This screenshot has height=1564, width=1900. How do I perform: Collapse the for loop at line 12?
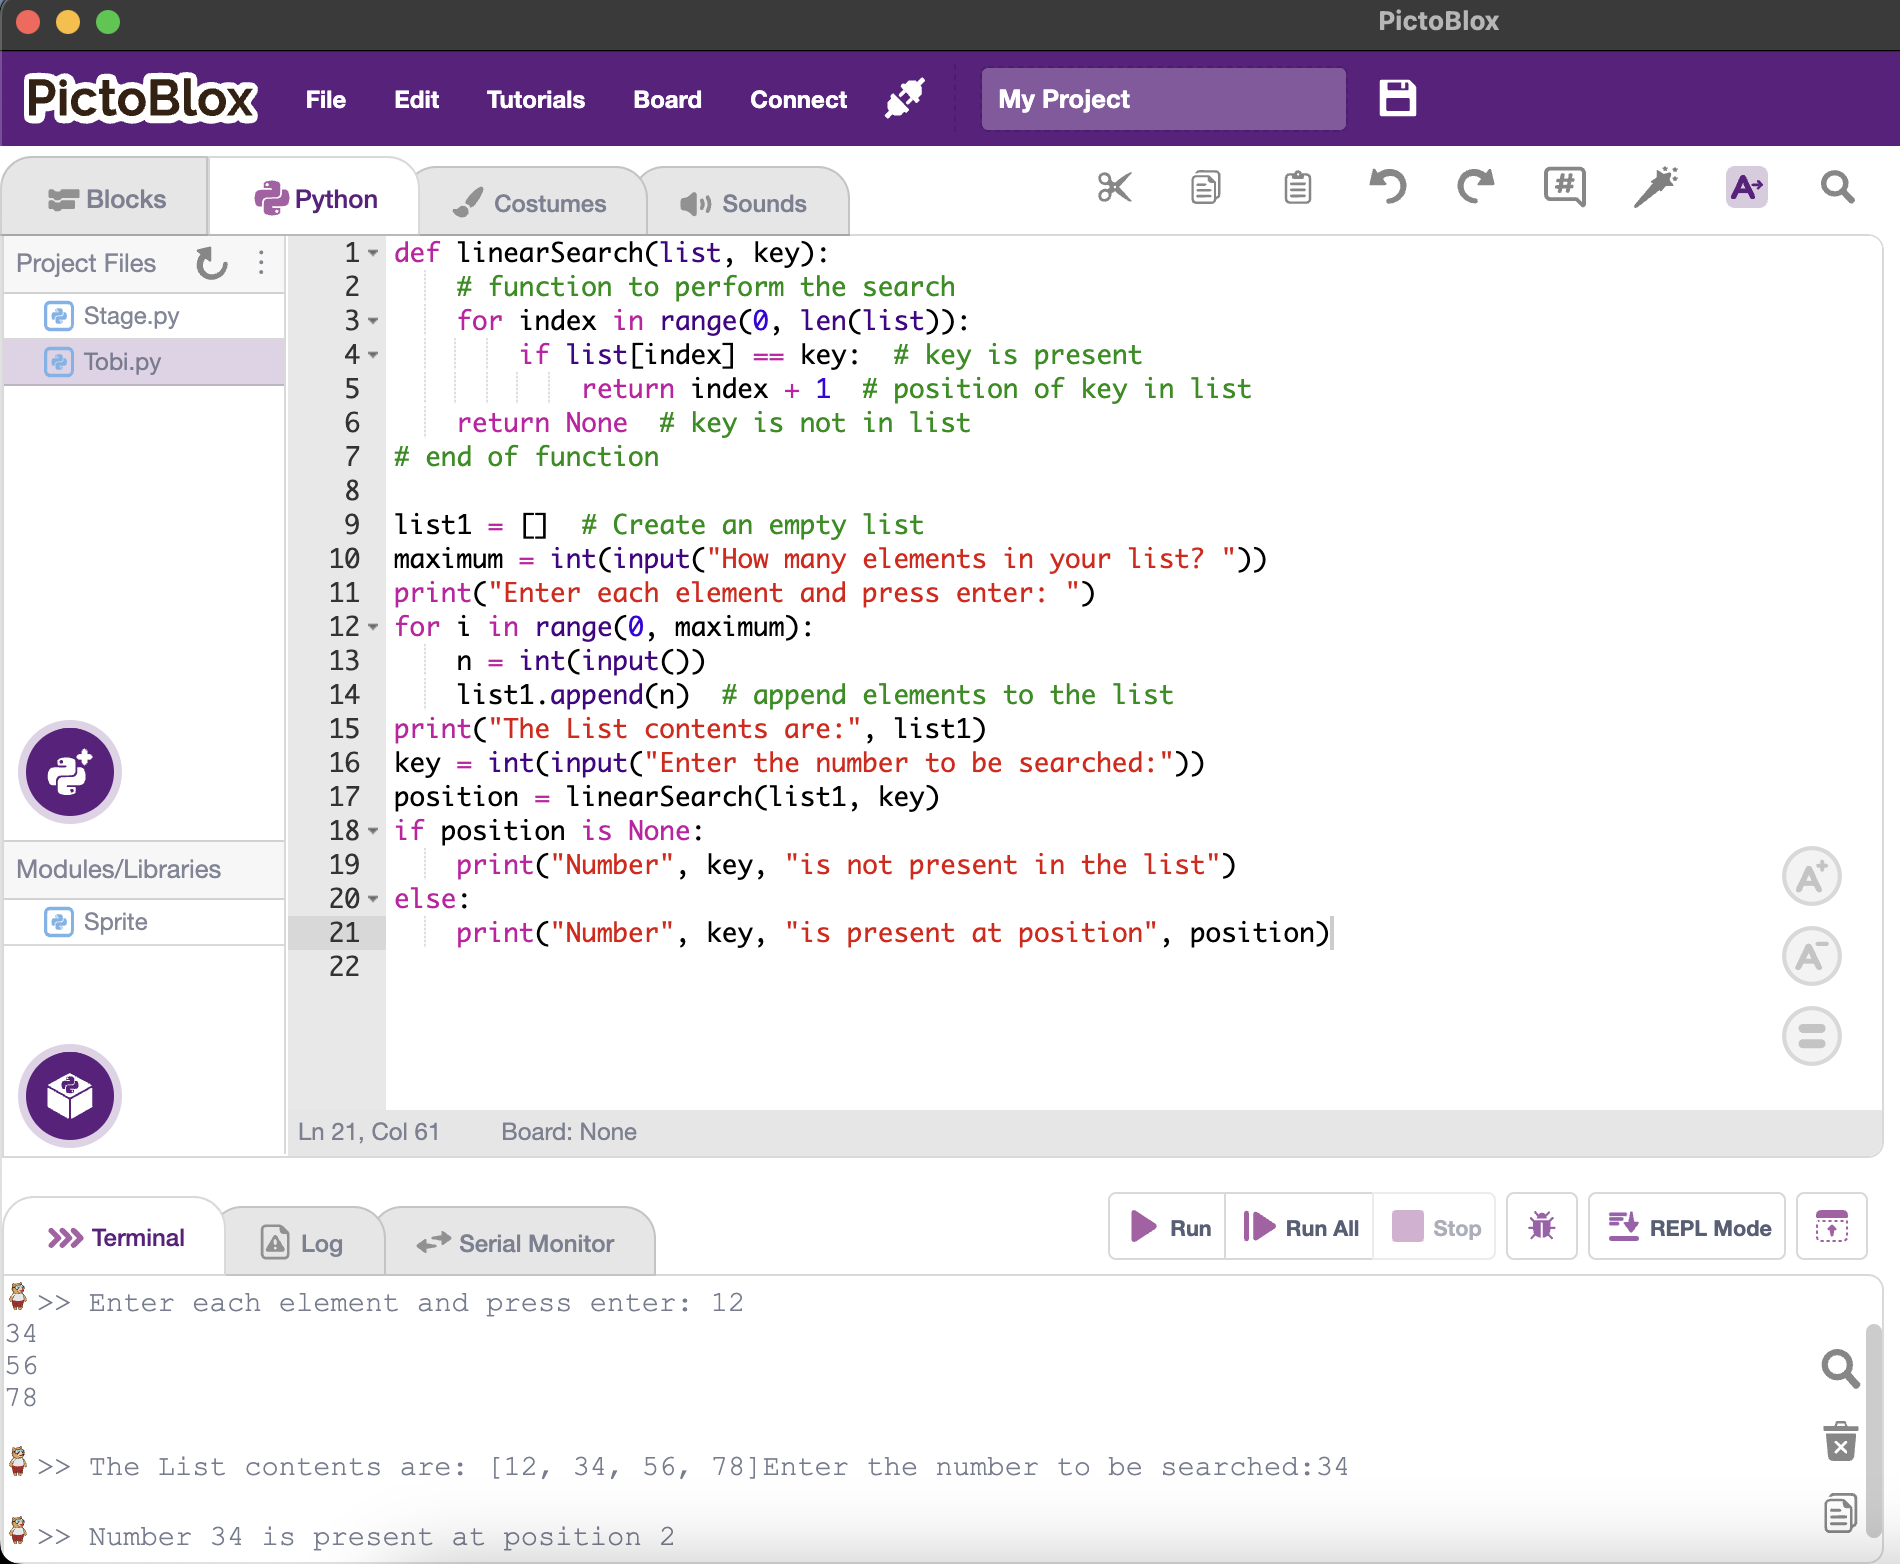click(373, 627)
